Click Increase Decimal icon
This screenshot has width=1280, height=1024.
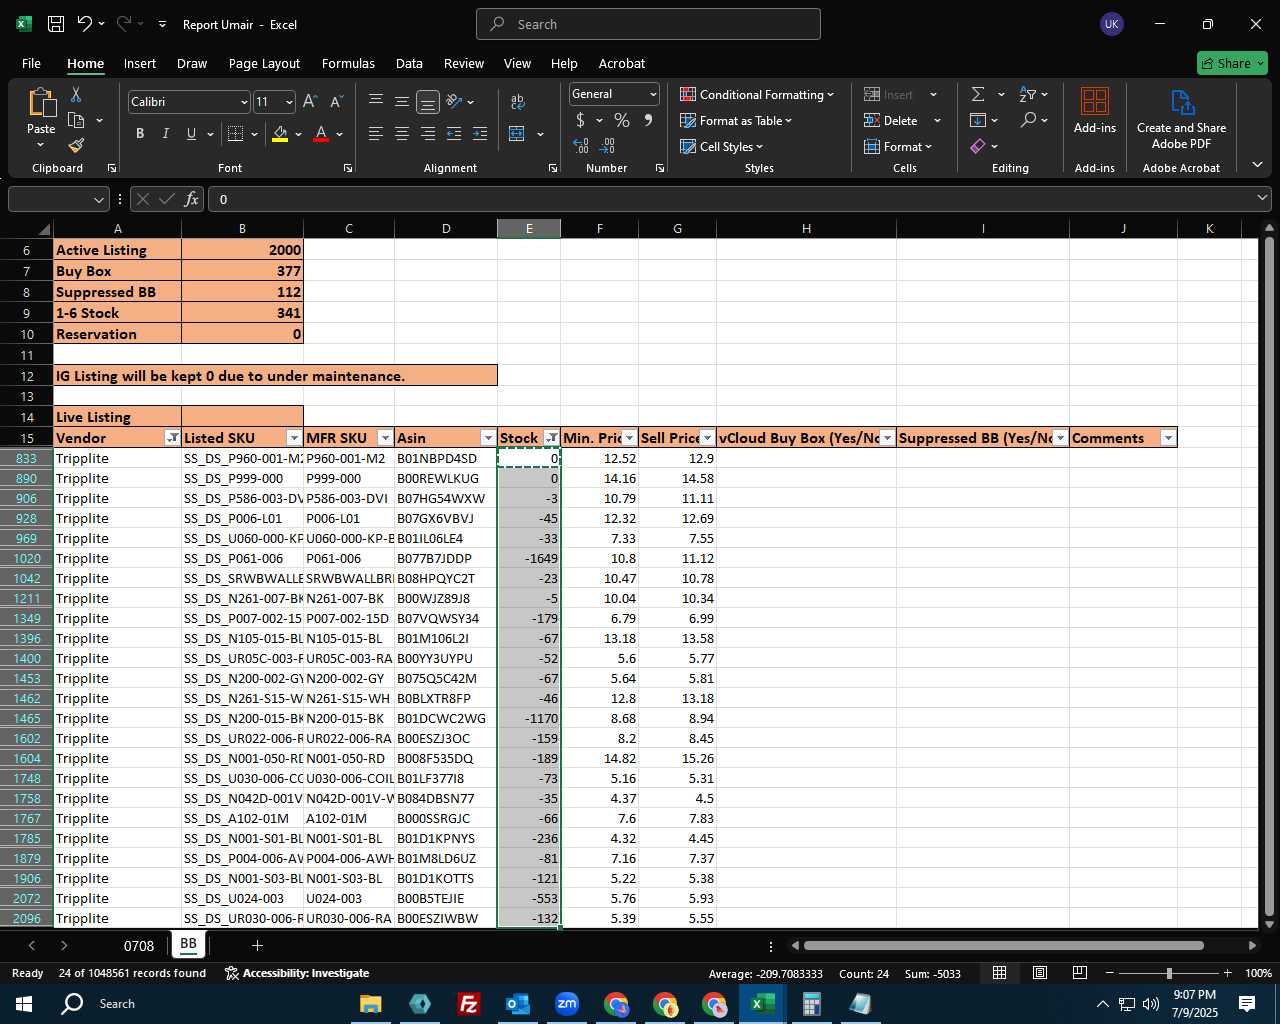581,145
